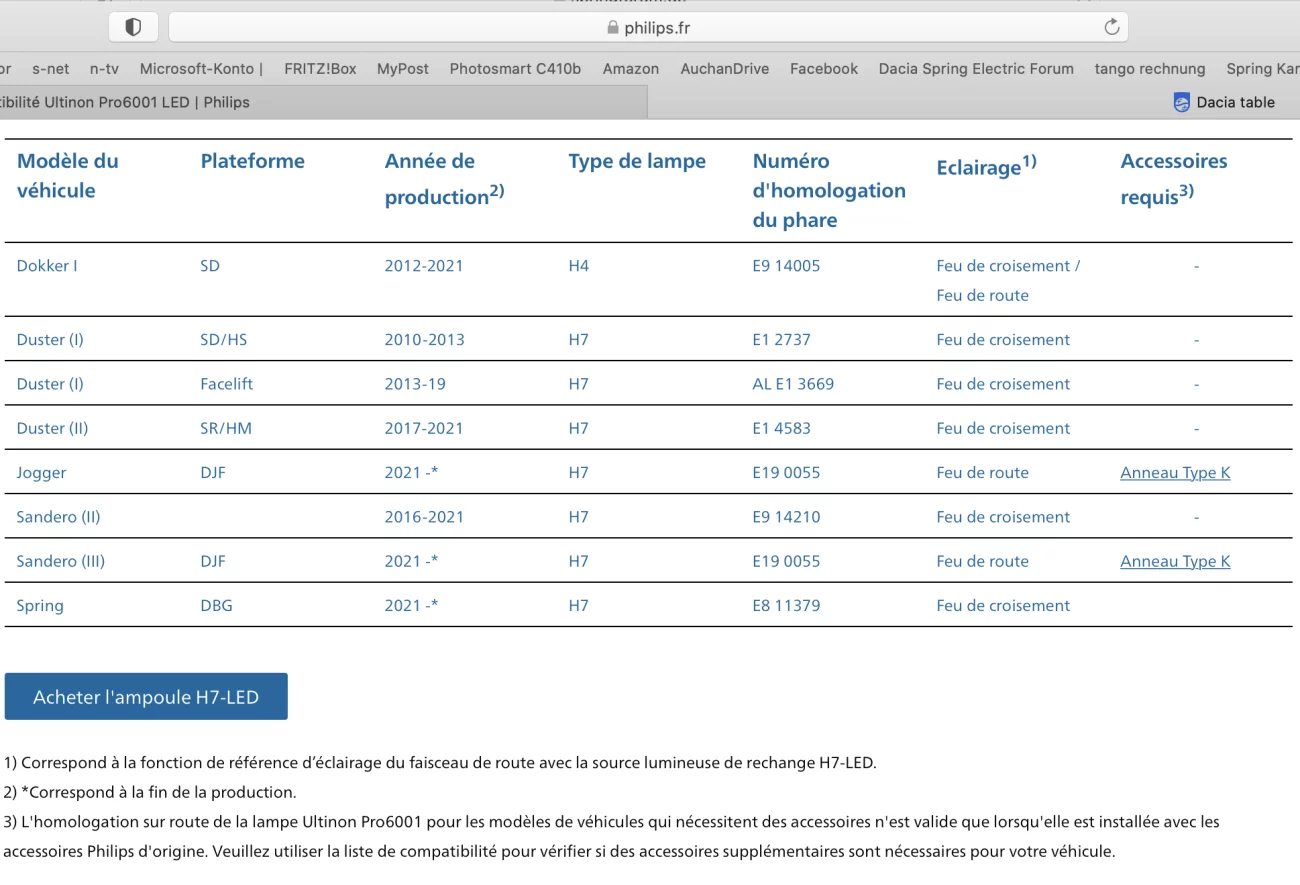Click the DBG platform cell
The width and height of the screenshot is (1300, 885).
(x=216, y=605)
